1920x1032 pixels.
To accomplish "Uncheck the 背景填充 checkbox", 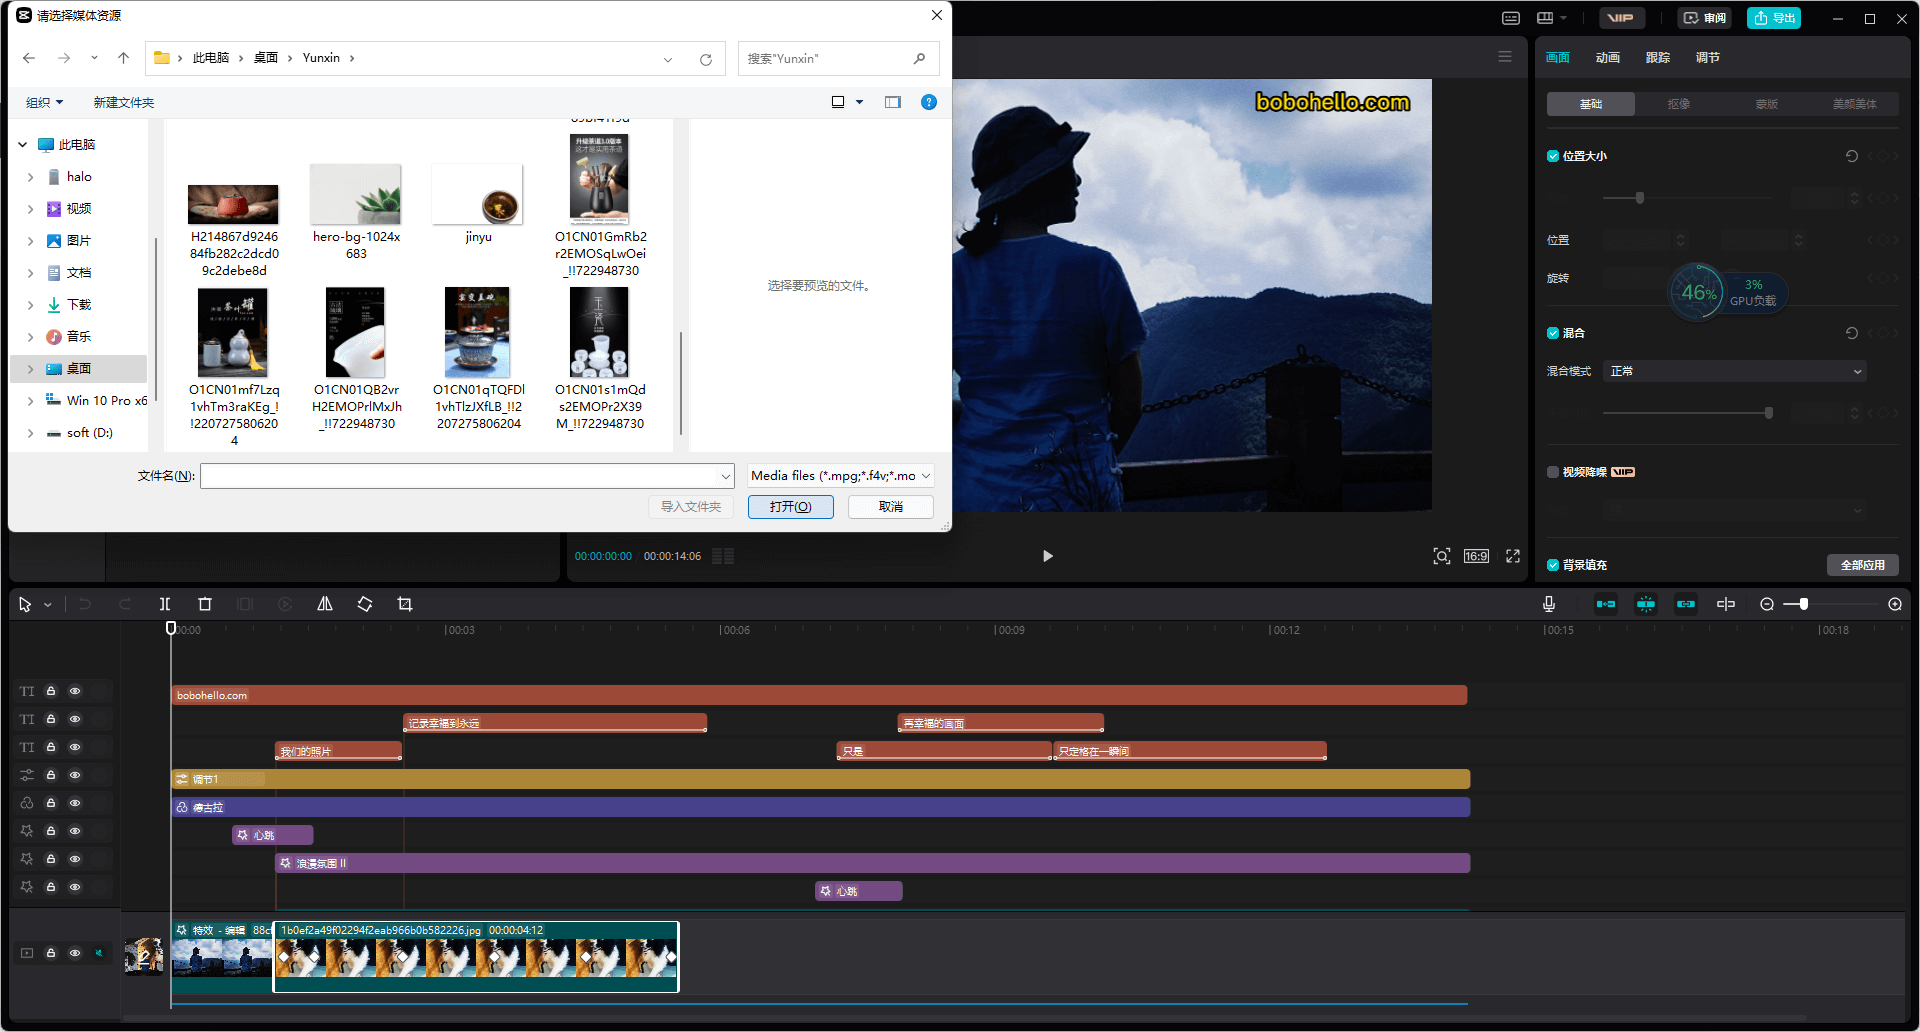I will (x=1553, y=565).
